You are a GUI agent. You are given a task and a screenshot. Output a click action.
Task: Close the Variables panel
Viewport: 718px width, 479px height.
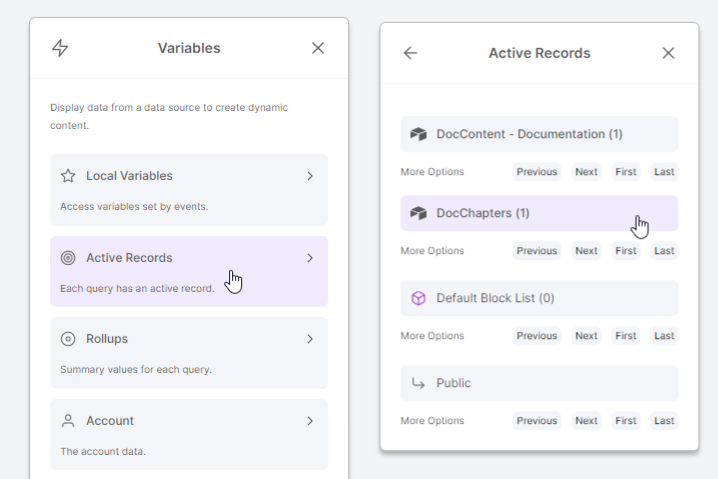[318, 48]
